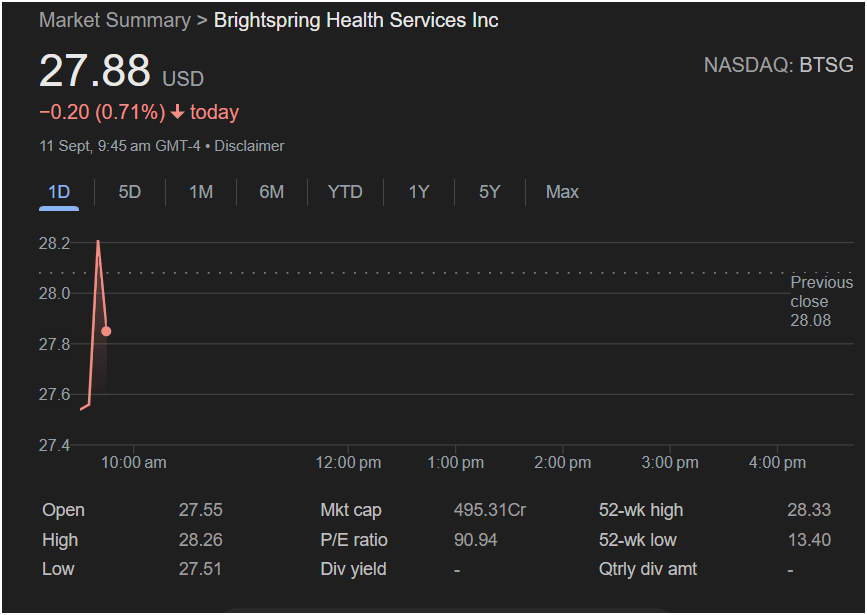Switch to the 5D chart tab
This screenshot has height=615, width=867.
pos(130,192)
